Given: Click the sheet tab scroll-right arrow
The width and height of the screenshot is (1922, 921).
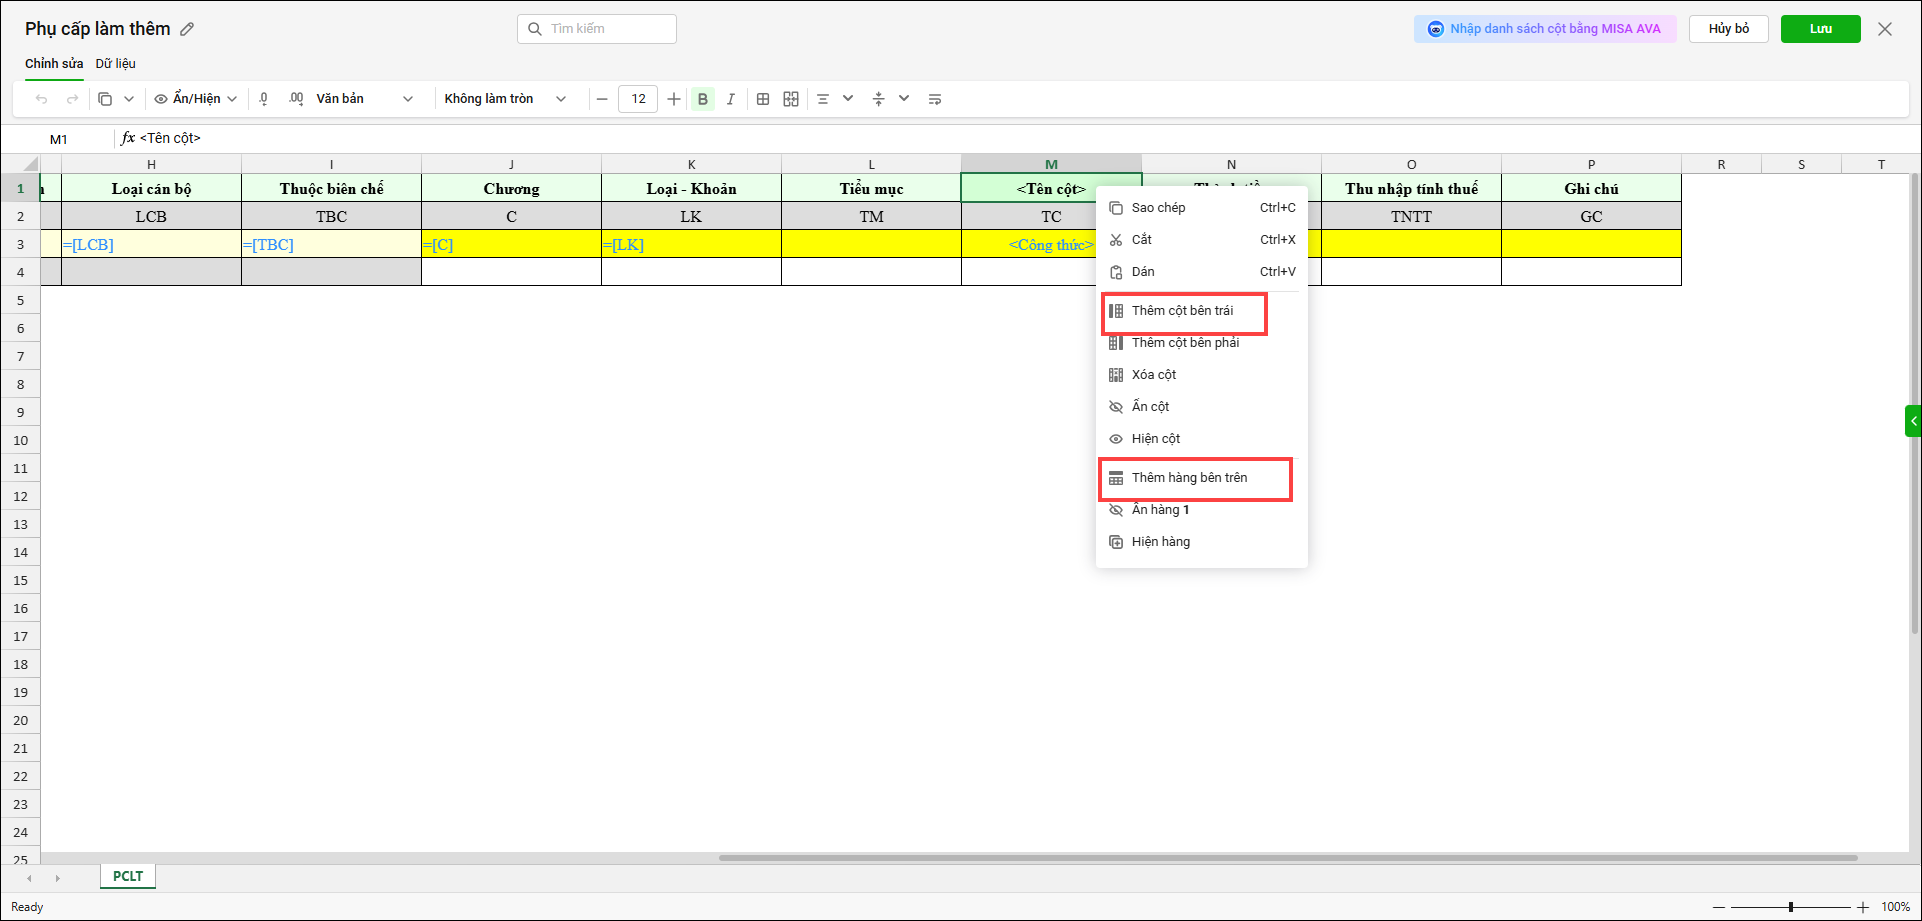Looking at the screenshot, I should (57, 878).
